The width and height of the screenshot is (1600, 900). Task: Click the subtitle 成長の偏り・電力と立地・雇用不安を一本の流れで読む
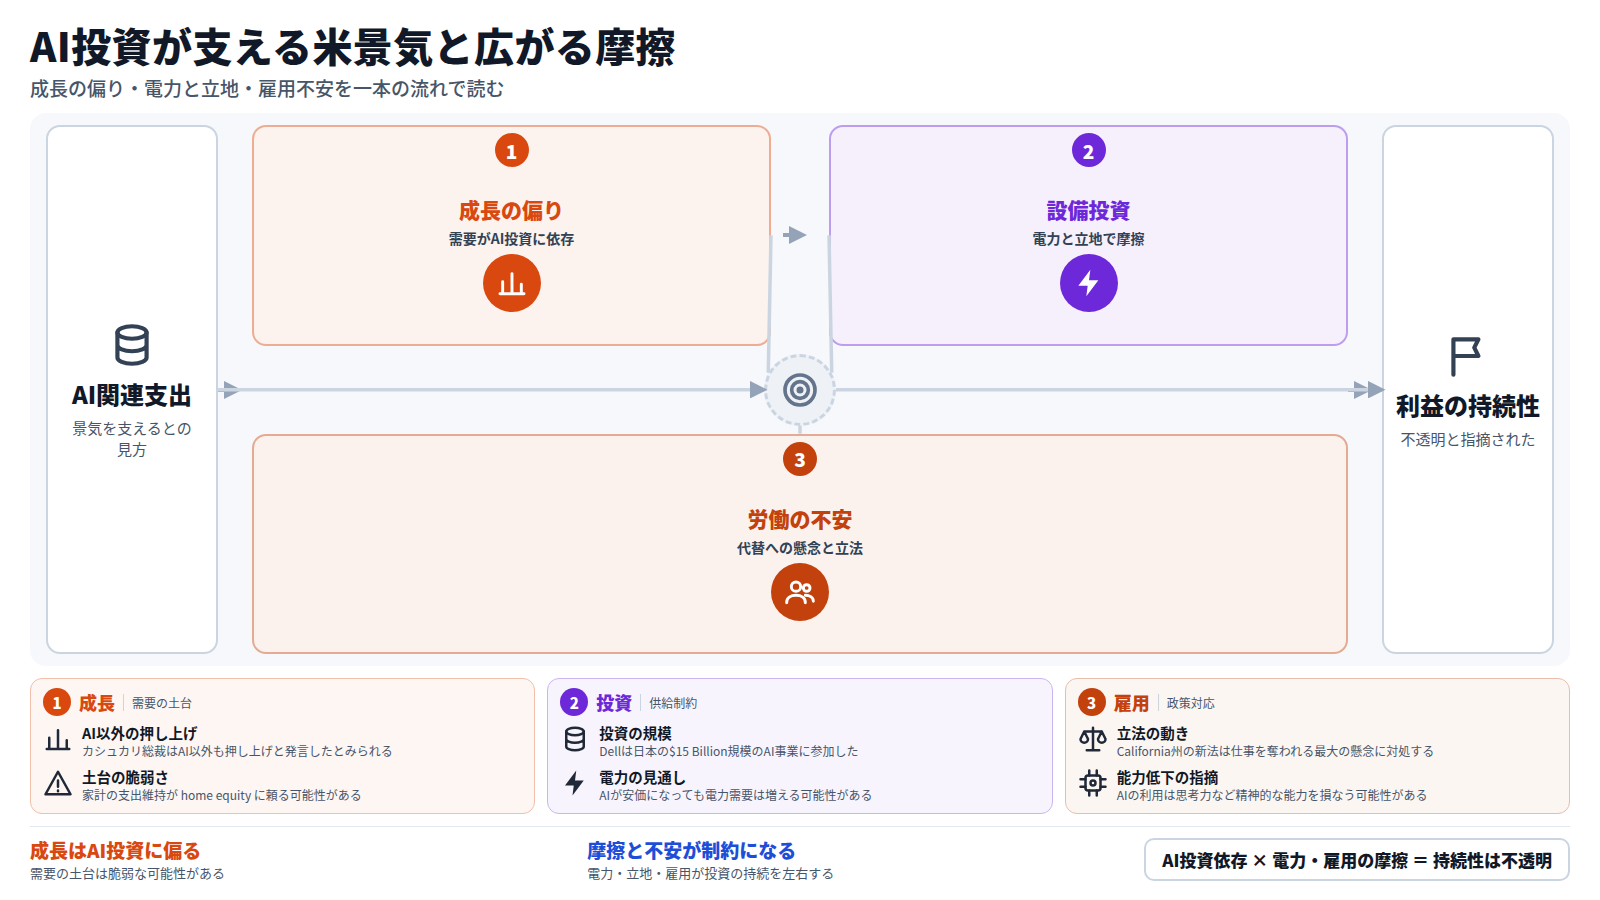pos(267,89)
